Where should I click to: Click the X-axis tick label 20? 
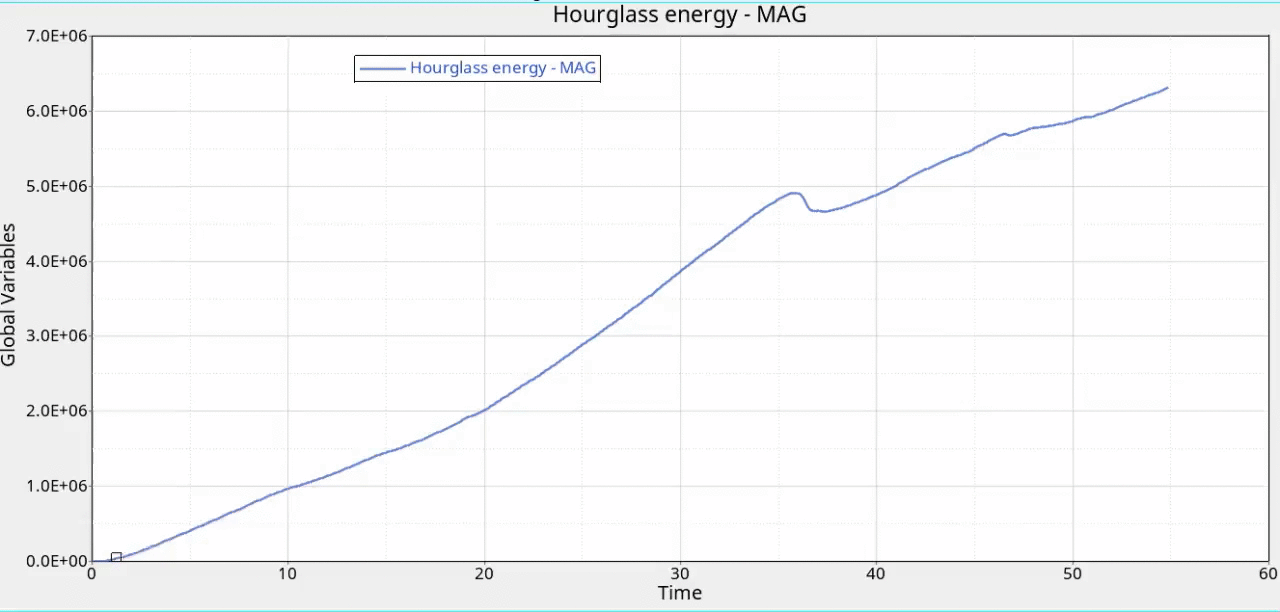484,574
